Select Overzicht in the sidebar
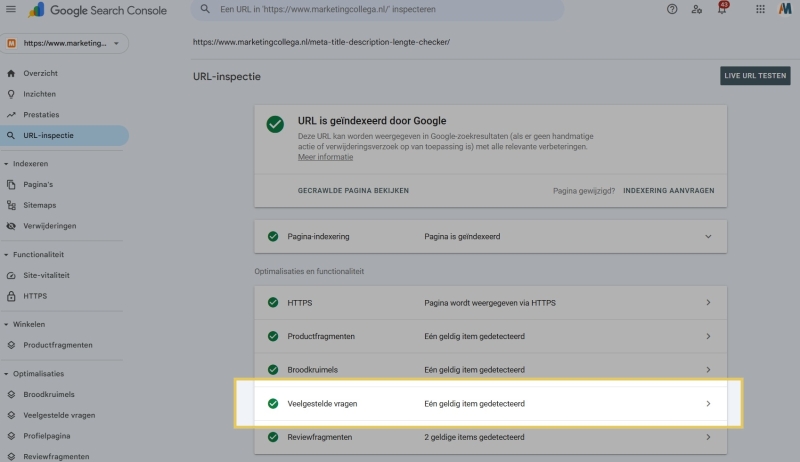Viewport: 800px width, 462px height. (41, 74)
